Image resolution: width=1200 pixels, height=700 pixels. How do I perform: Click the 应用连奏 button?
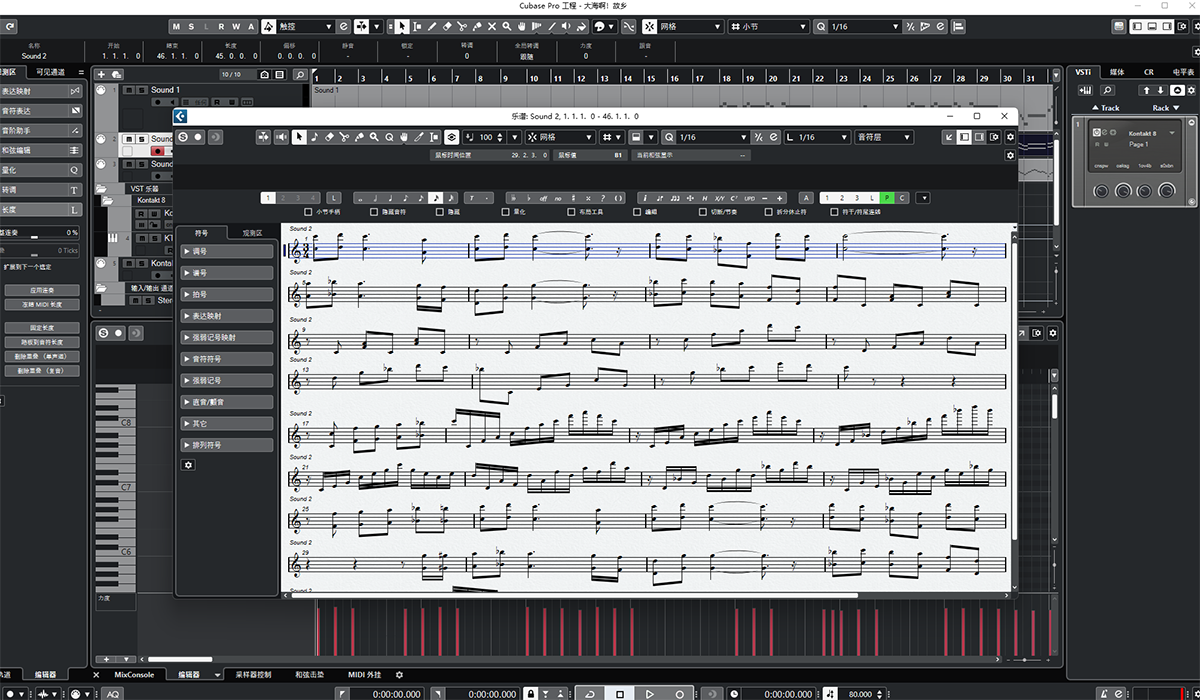[41, 290]
